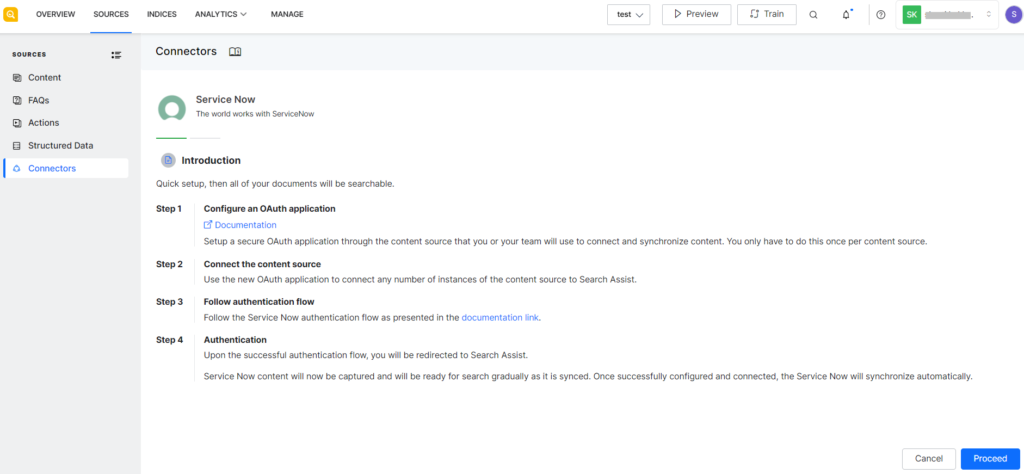Image resolution: width=1024 pixels, height=474 pixels.
Task: Click the Step 4 label
Action: point(170,340)
